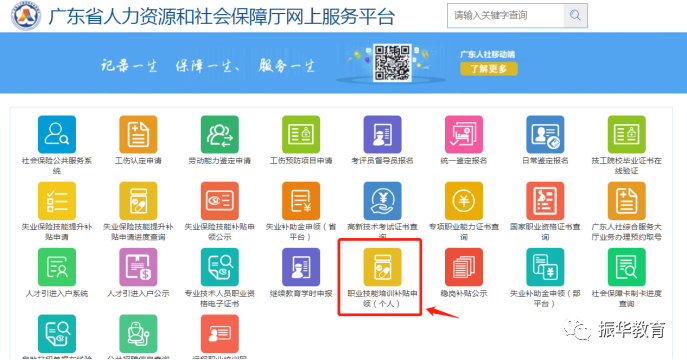
Task: Open 国家职业资格证书查询 icon
Action: click(x=545, y=201)
